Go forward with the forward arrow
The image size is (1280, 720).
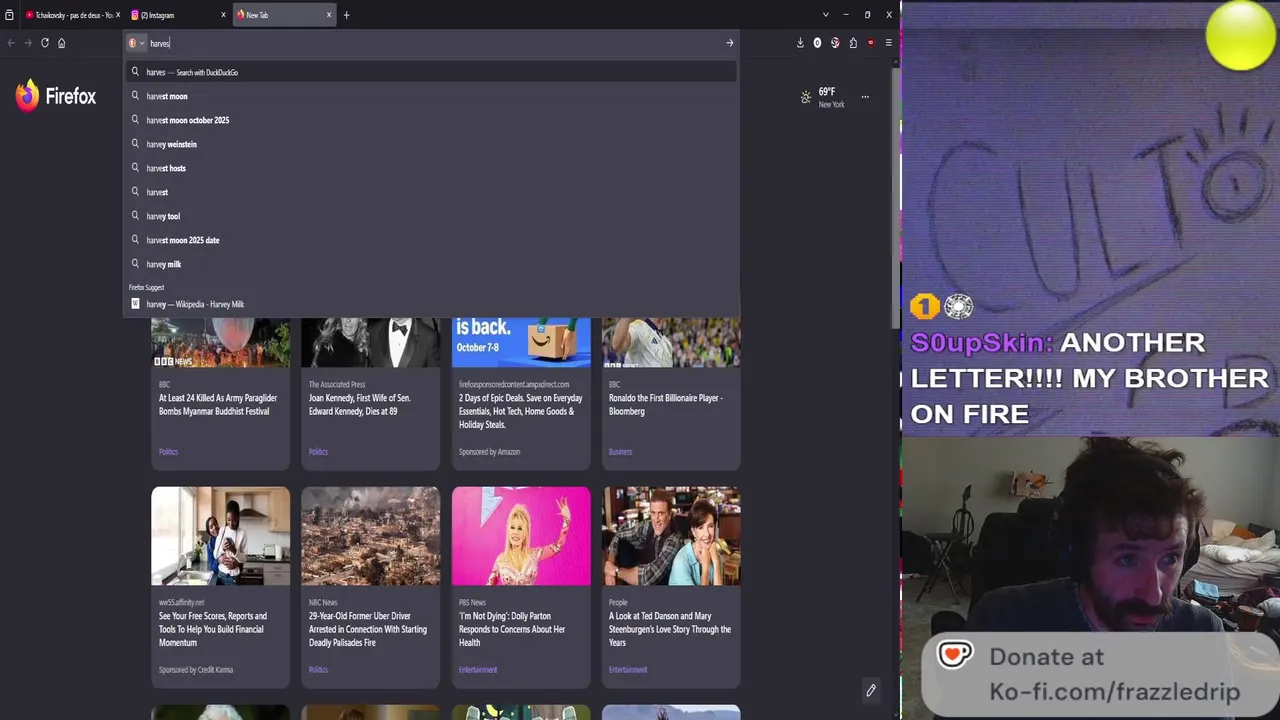pyautogui.click(x=28, y=43)
